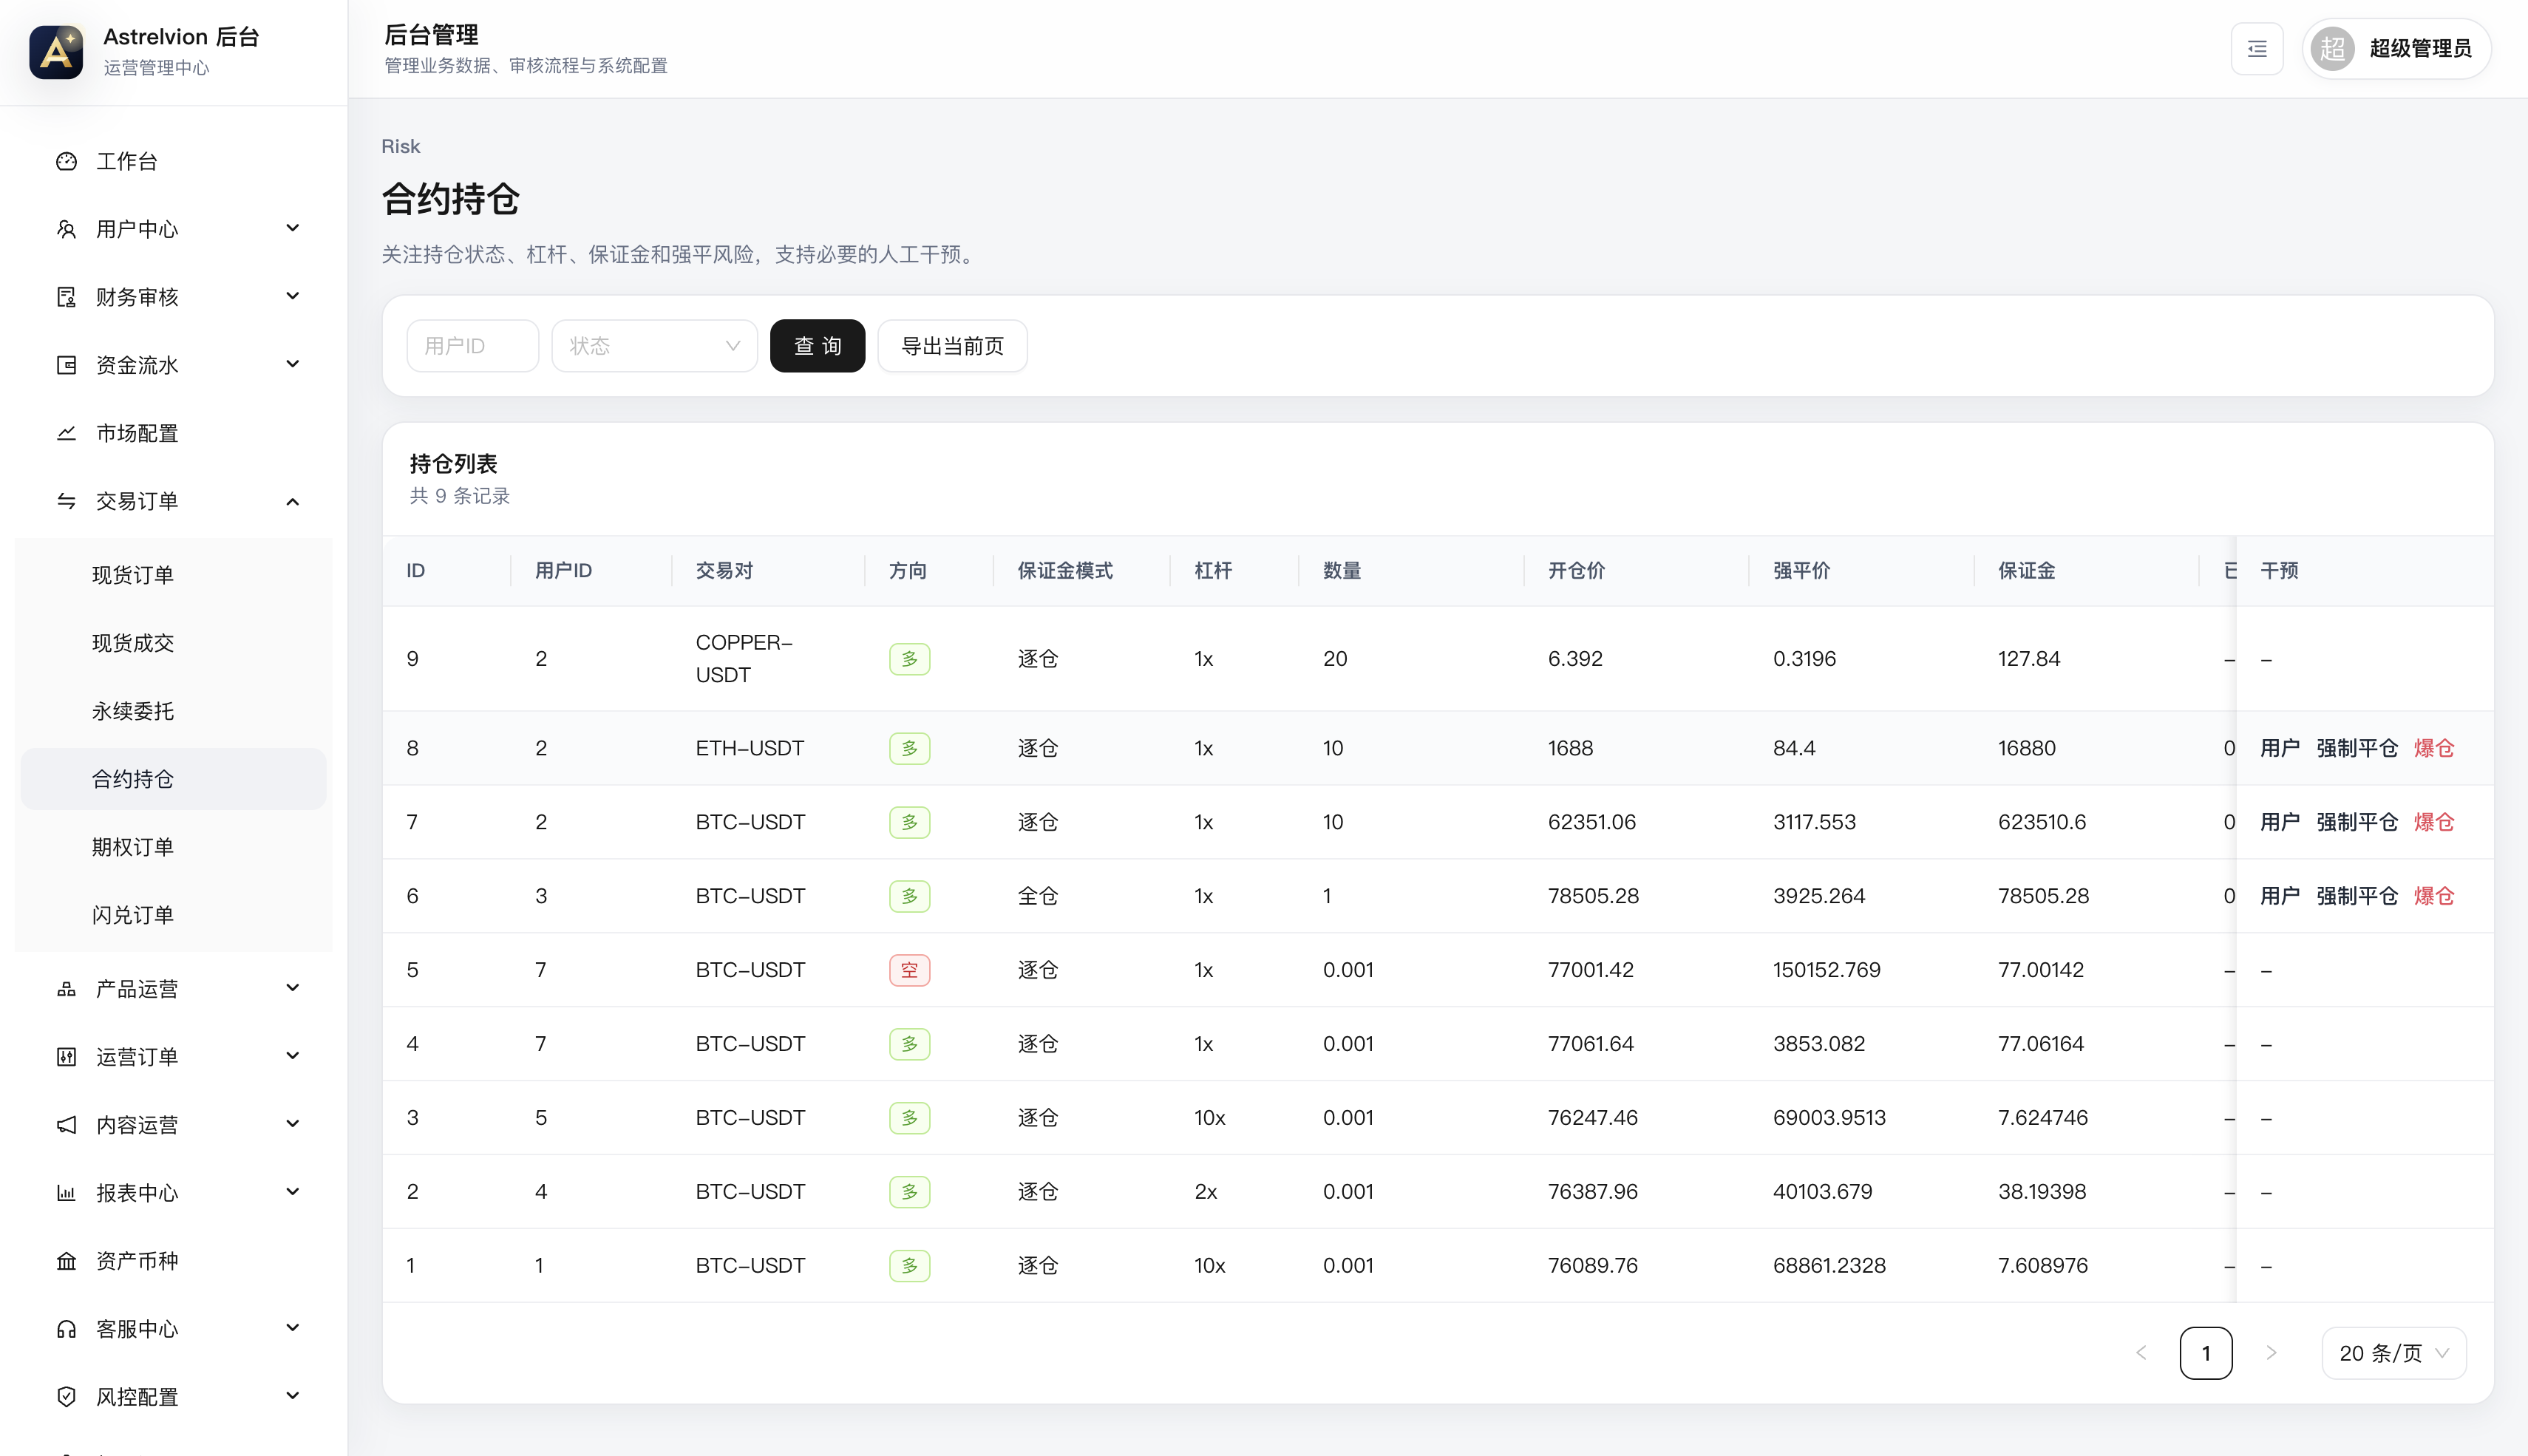Viewport: 2528px width, 1456px height.
Task: Click the 空 direction tag in row 5
Action: tap(909, 970)
